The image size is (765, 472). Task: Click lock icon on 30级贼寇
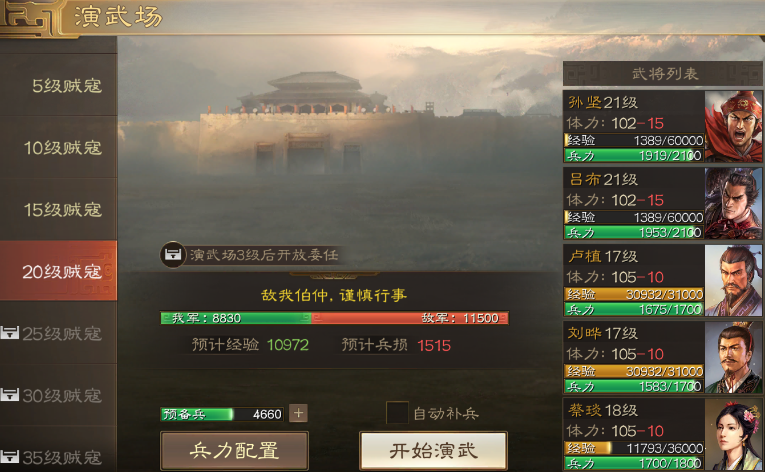(x=10, y=395)
